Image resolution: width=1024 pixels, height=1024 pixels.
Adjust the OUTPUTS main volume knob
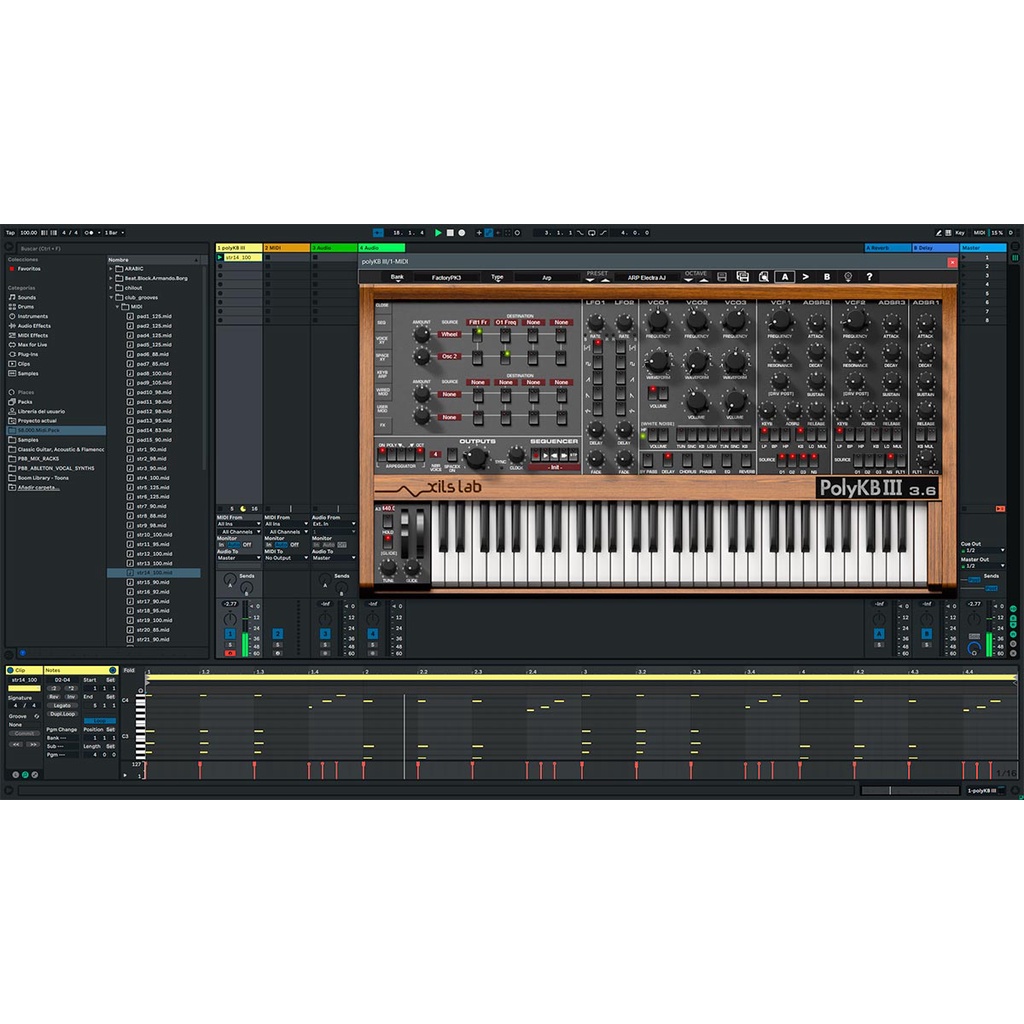pos(476,457)
